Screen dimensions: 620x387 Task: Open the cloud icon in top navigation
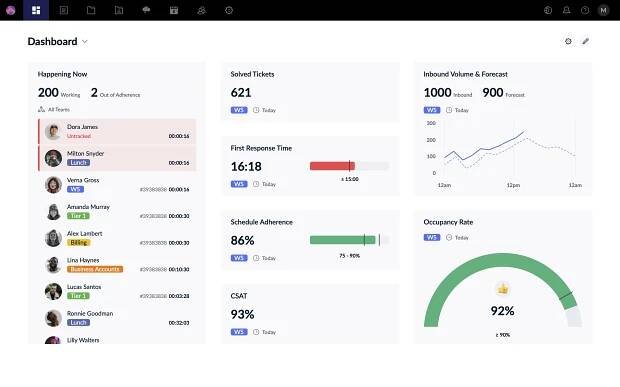click(146, 10)
